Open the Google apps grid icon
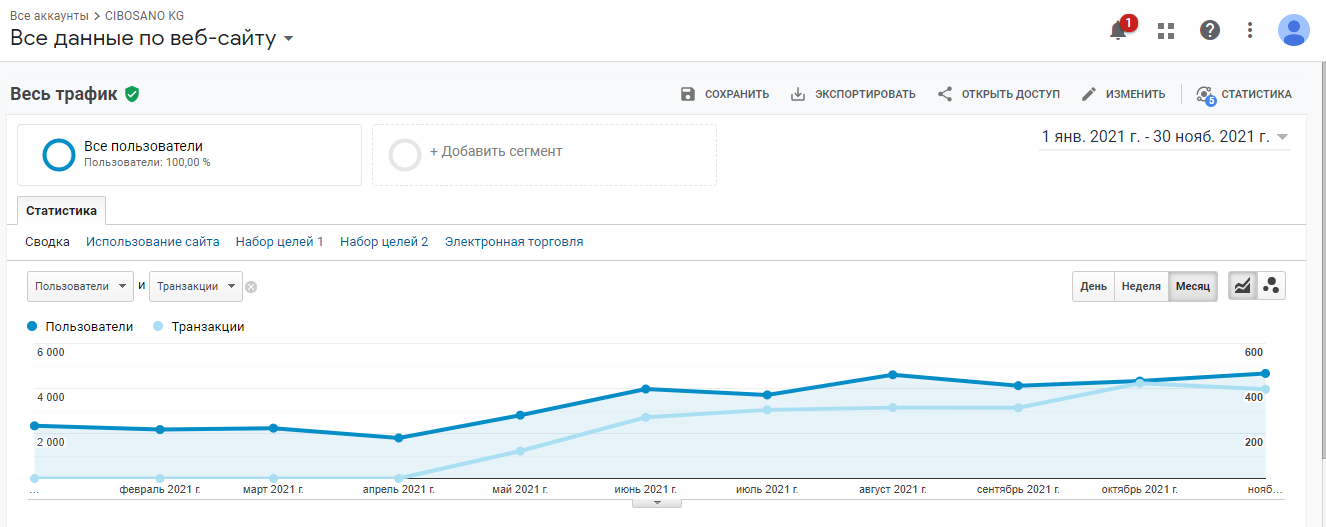The width and height of the screenshot is (1326, 527). coord(1165,30)
